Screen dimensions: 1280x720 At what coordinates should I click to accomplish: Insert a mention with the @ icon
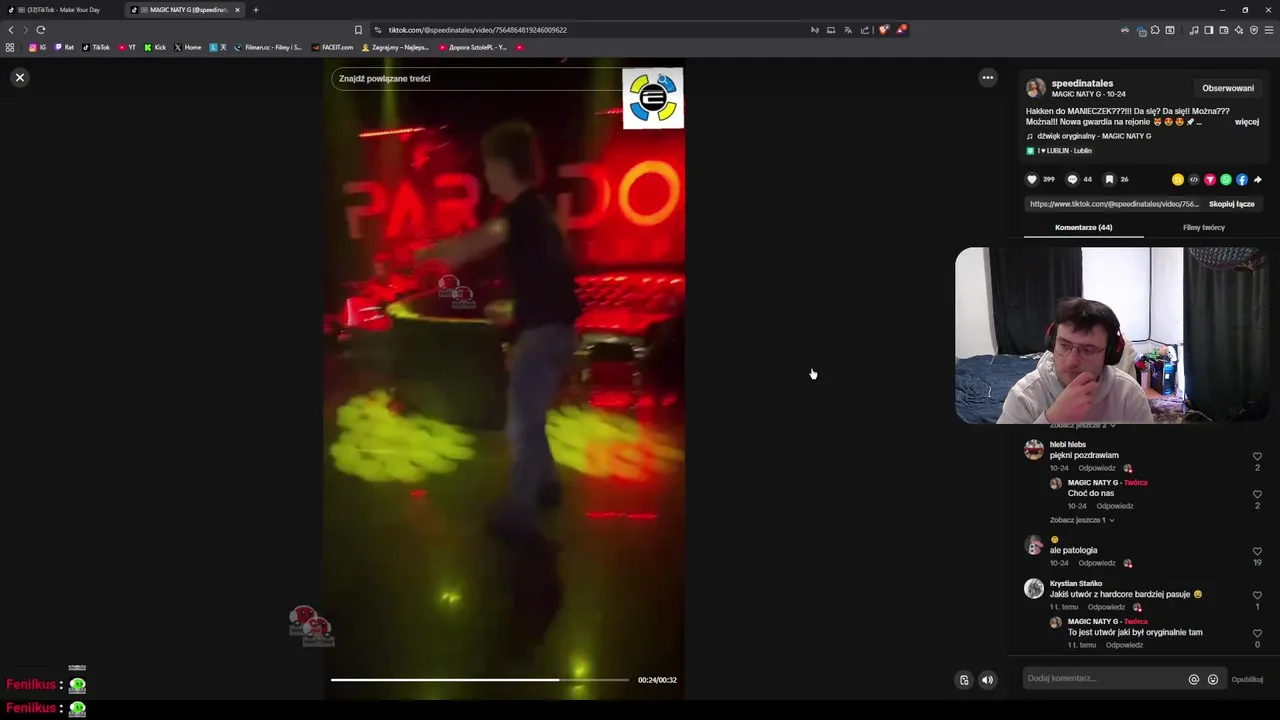[x=1193, y=679]
